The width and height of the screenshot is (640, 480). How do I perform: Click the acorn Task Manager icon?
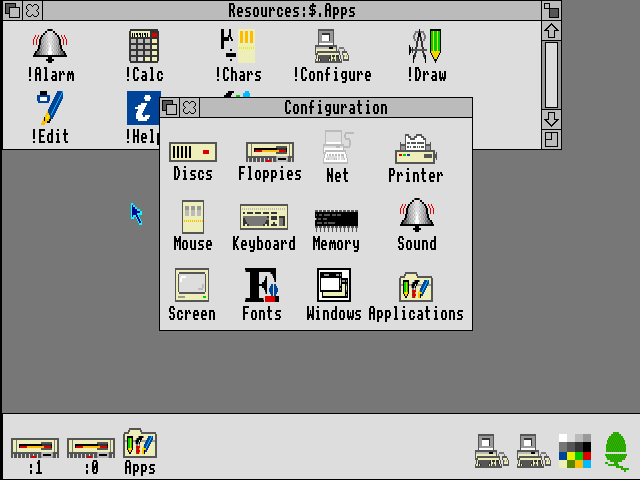(x=617, y=450)
